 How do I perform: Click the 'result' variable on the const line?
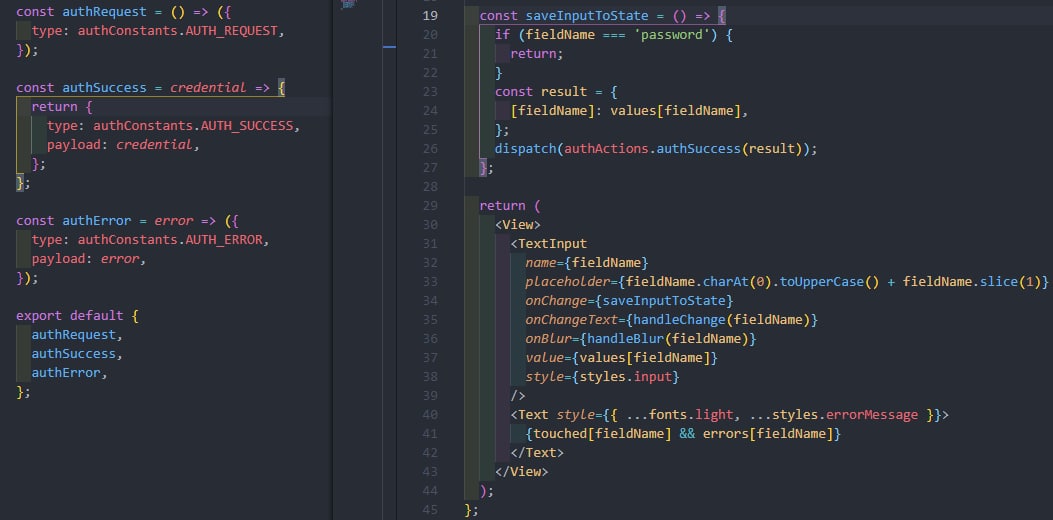coord(564,91)
